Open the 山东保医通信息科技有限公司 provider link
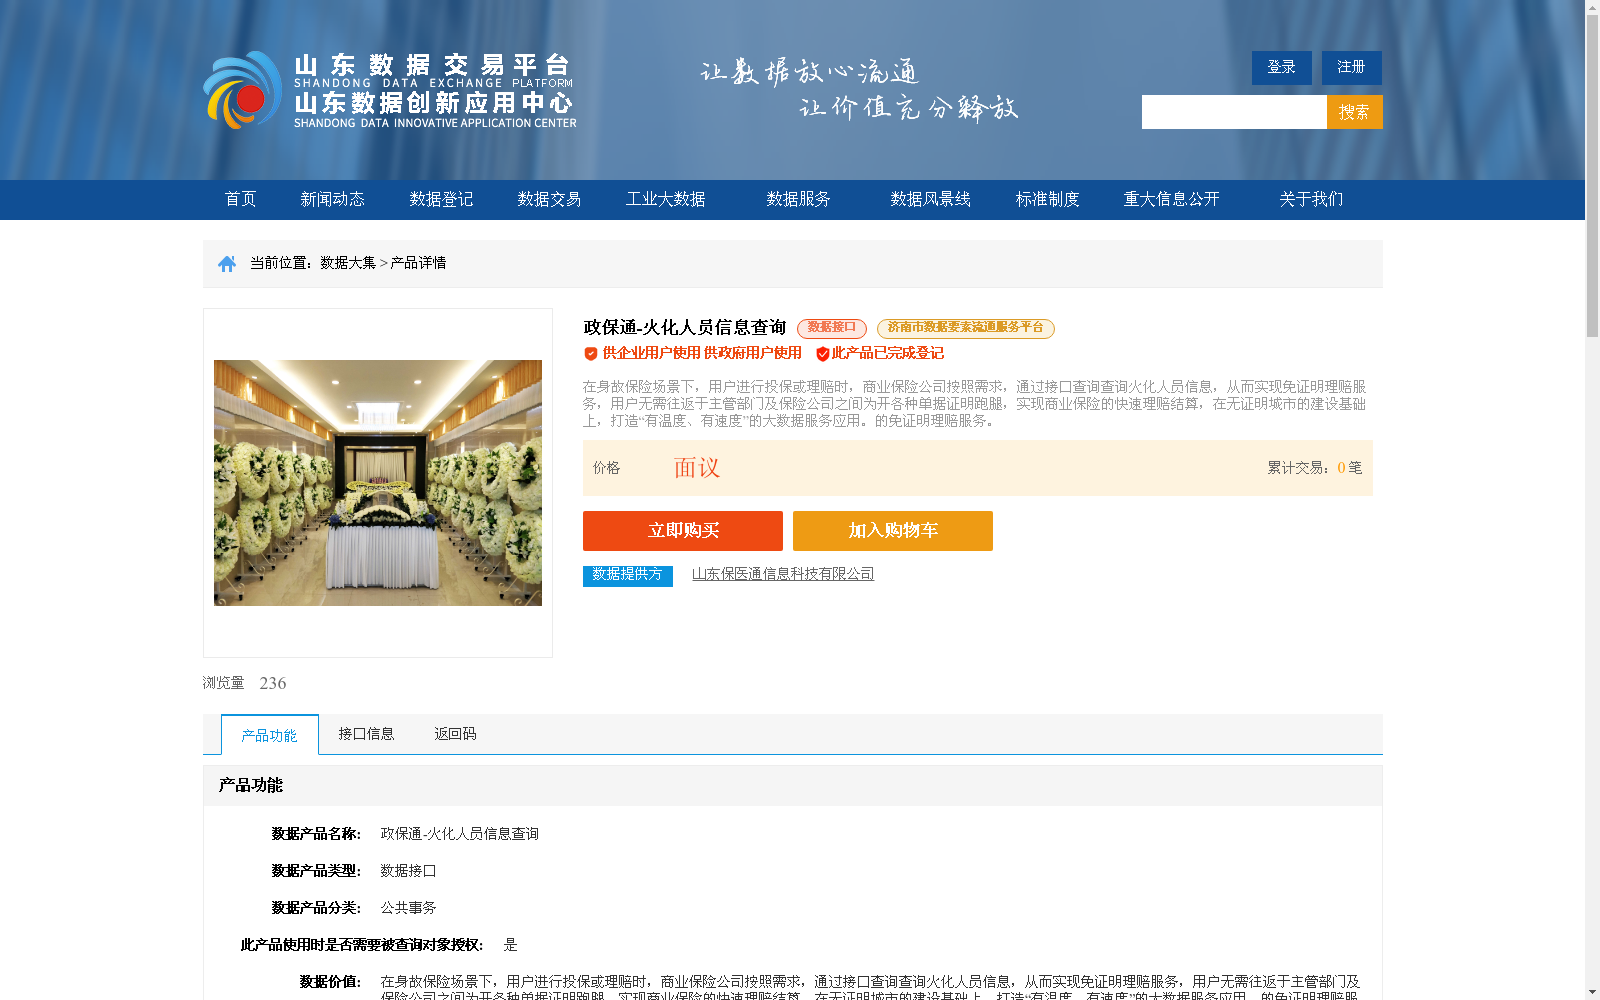The height and width of the screenshot is (1000, 1600). point(783,574)
